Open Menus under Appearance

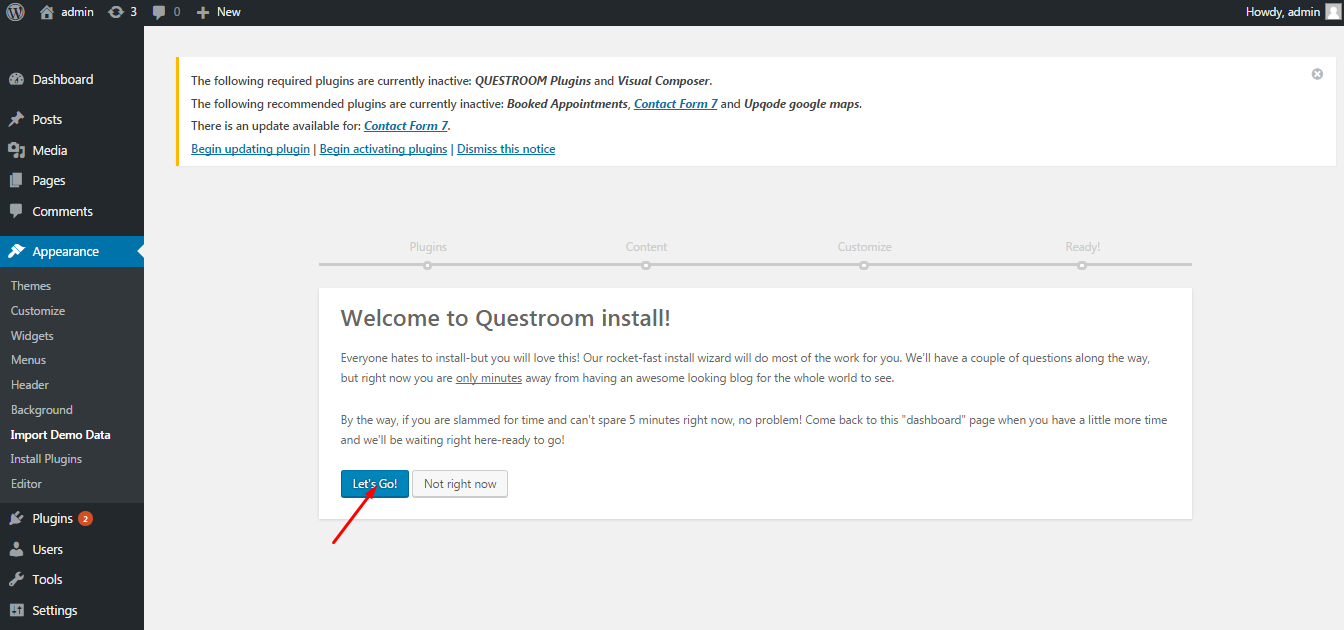(x=28, y=360)
